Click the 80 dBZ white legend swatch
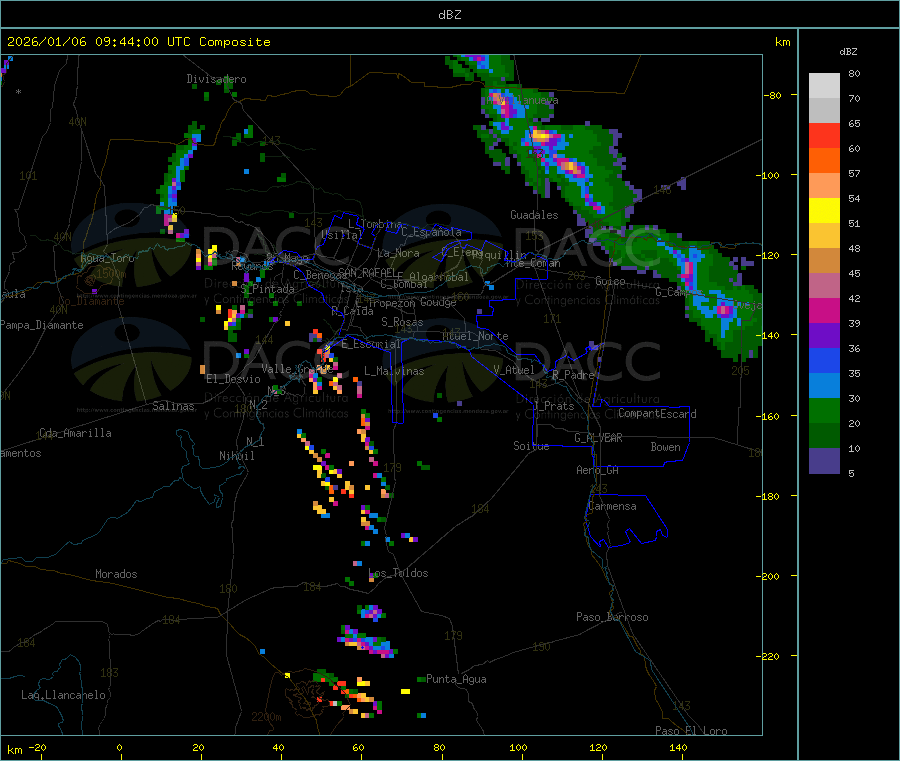 [824, 86]
